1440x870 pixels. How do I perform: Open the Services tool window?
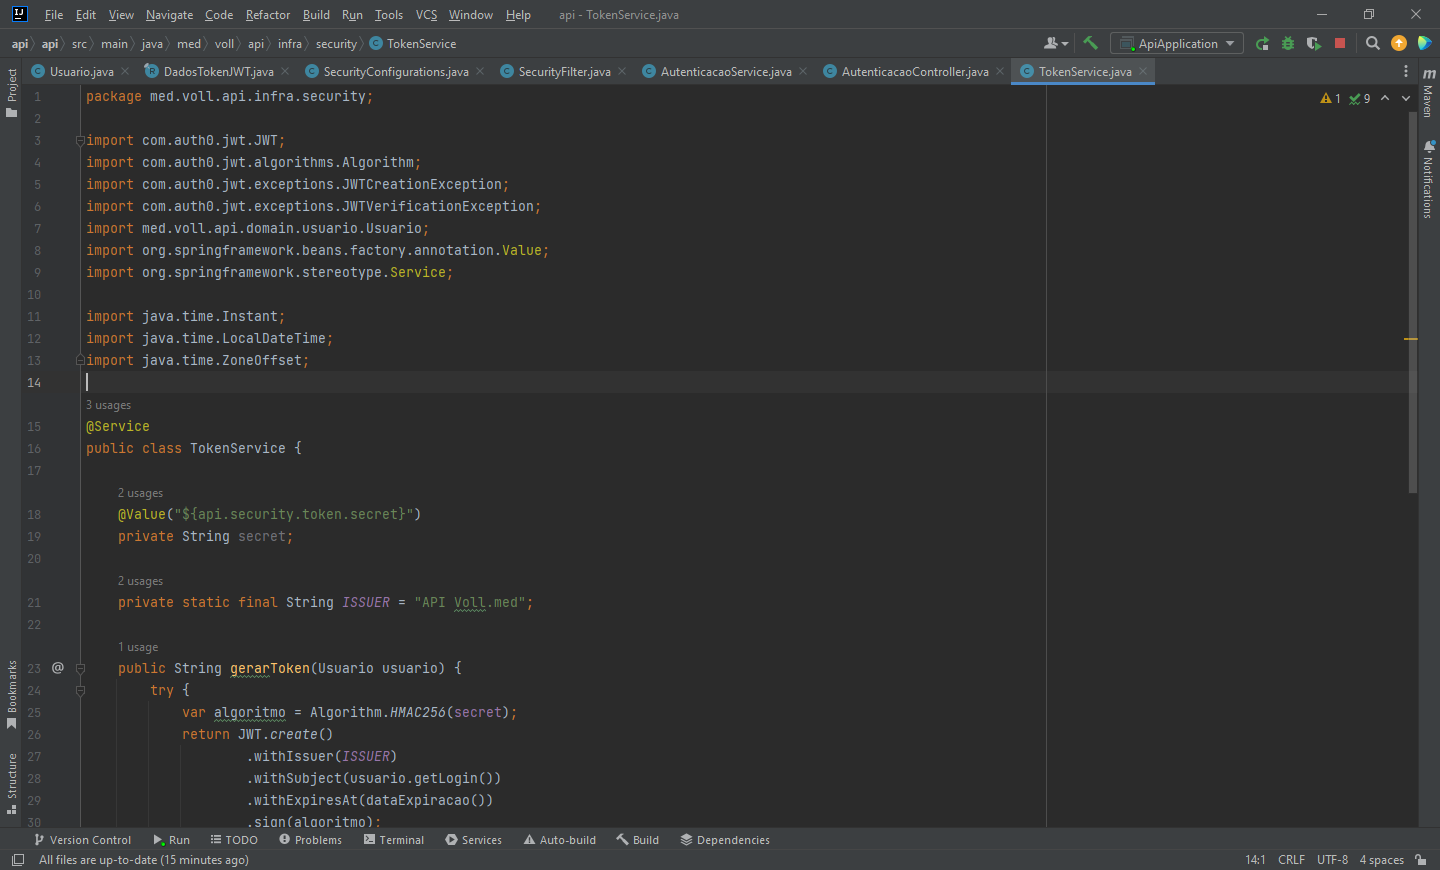click(473, 840)
